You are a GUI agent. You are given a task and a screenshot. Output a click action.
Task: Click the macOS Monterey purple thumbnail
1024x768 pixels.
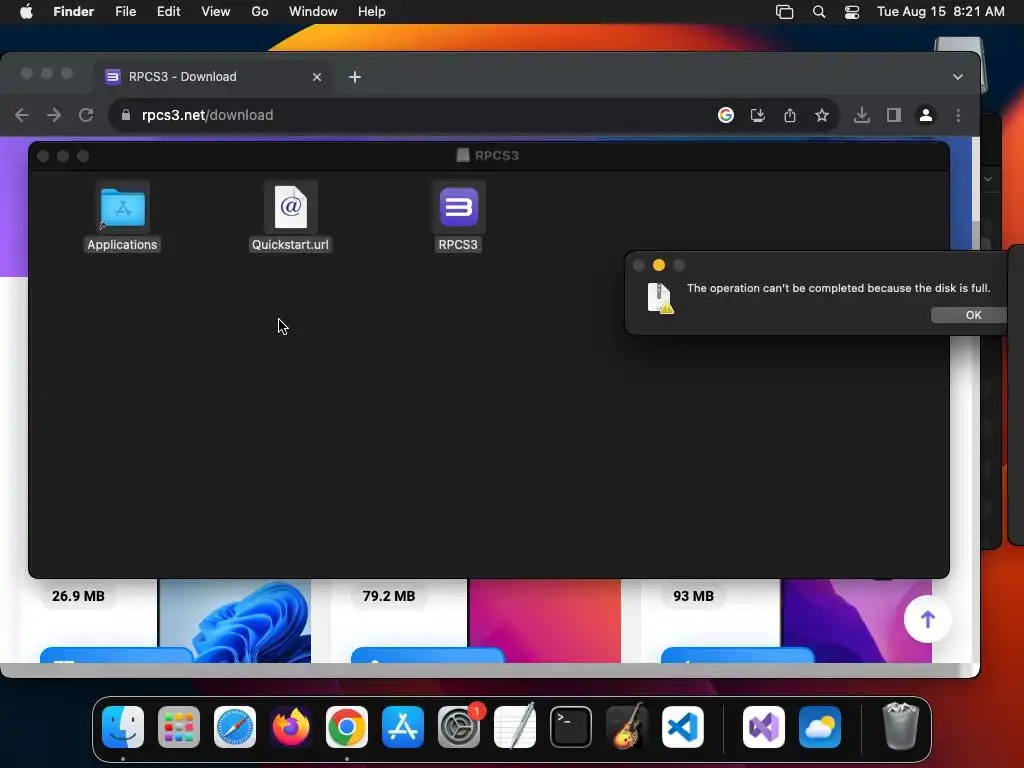(856, 620)
